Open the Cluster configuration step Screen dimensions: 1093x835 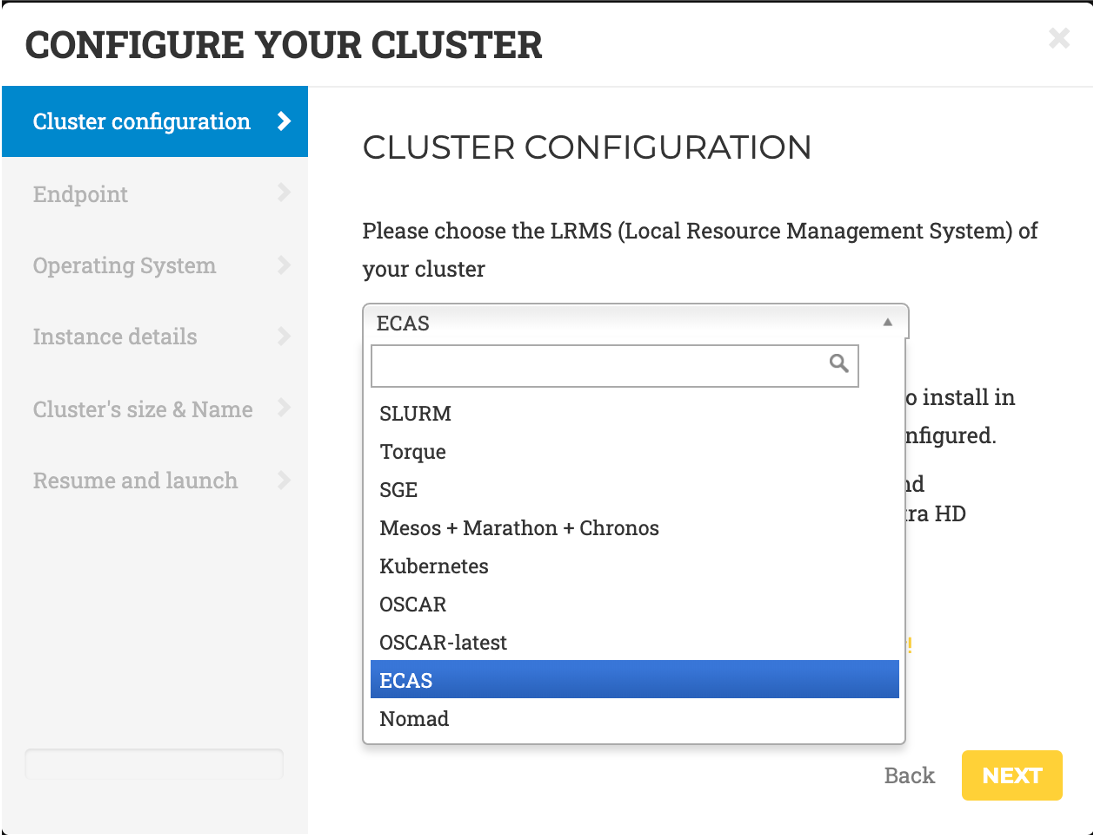click(142, 122)
